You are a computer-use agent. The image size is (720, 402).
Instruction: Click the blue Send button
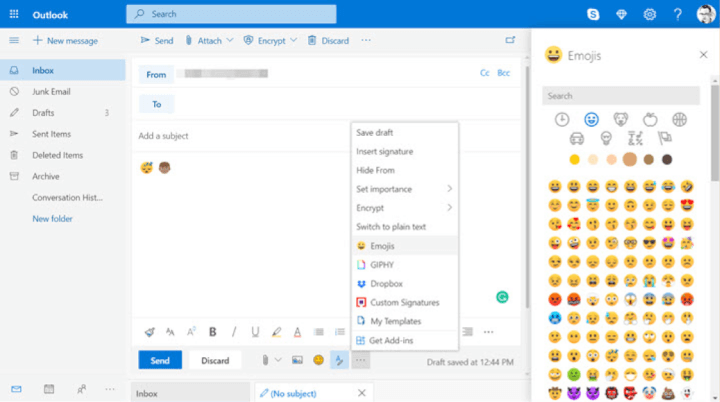tap(160, 360)
